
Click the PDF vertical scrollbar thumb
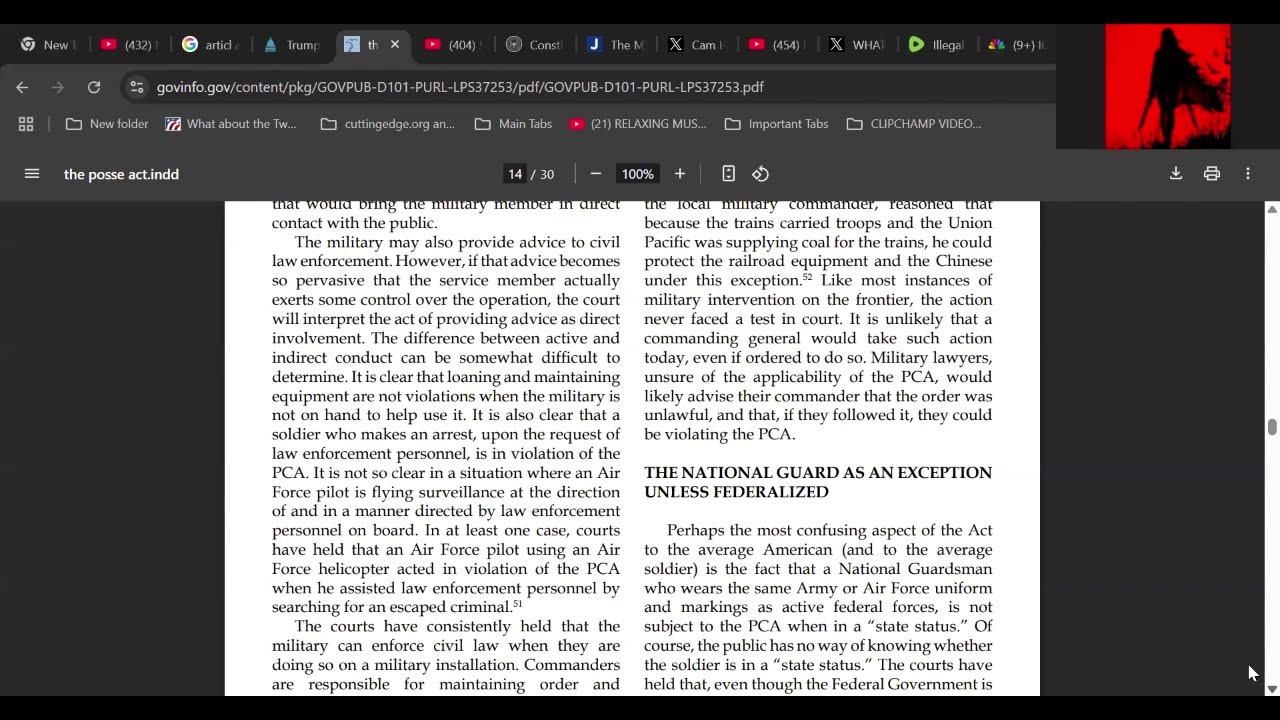pyautogui.click(x=1272, y=427)
